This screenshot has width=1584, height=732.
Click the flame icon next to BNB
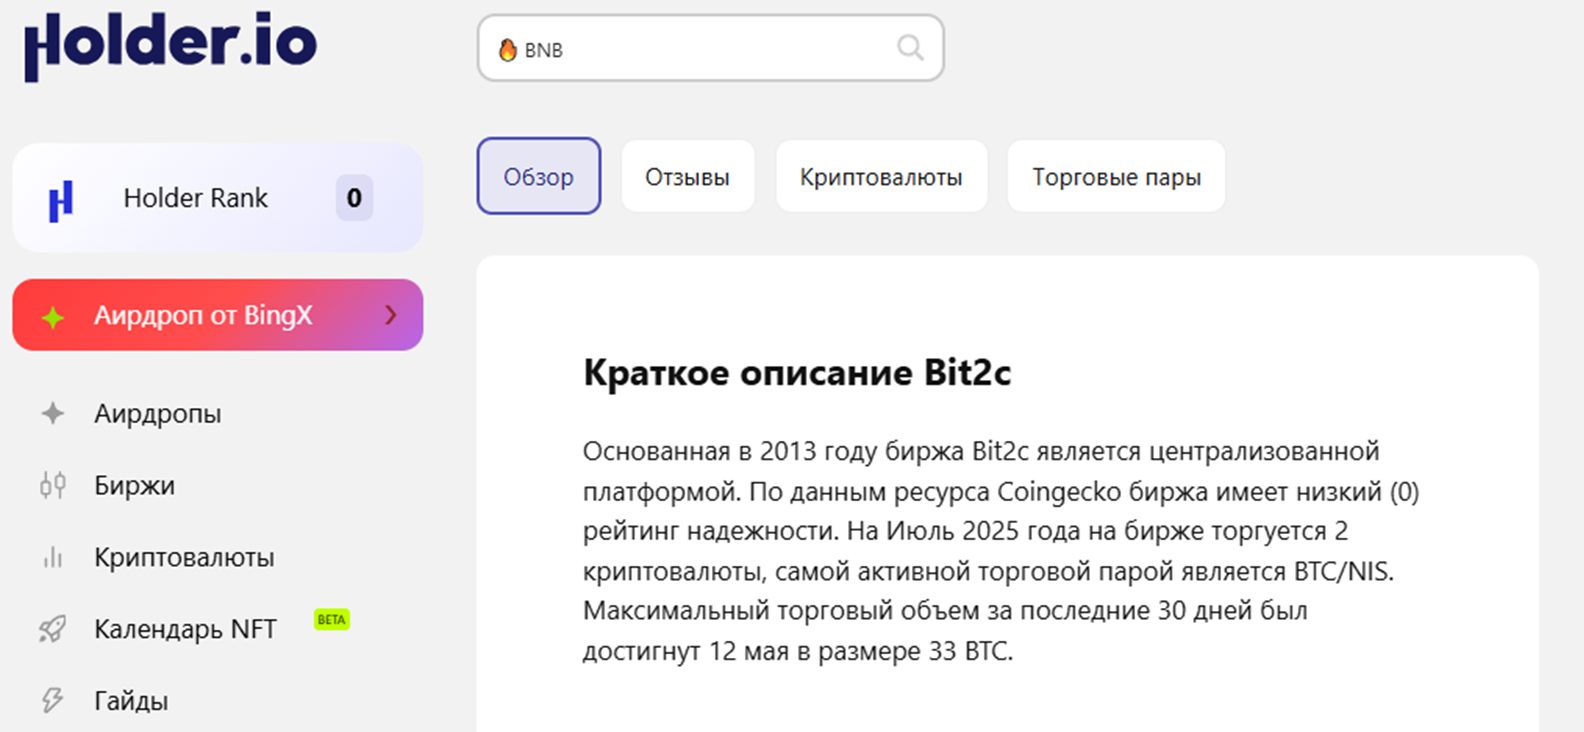coord(508,49)
